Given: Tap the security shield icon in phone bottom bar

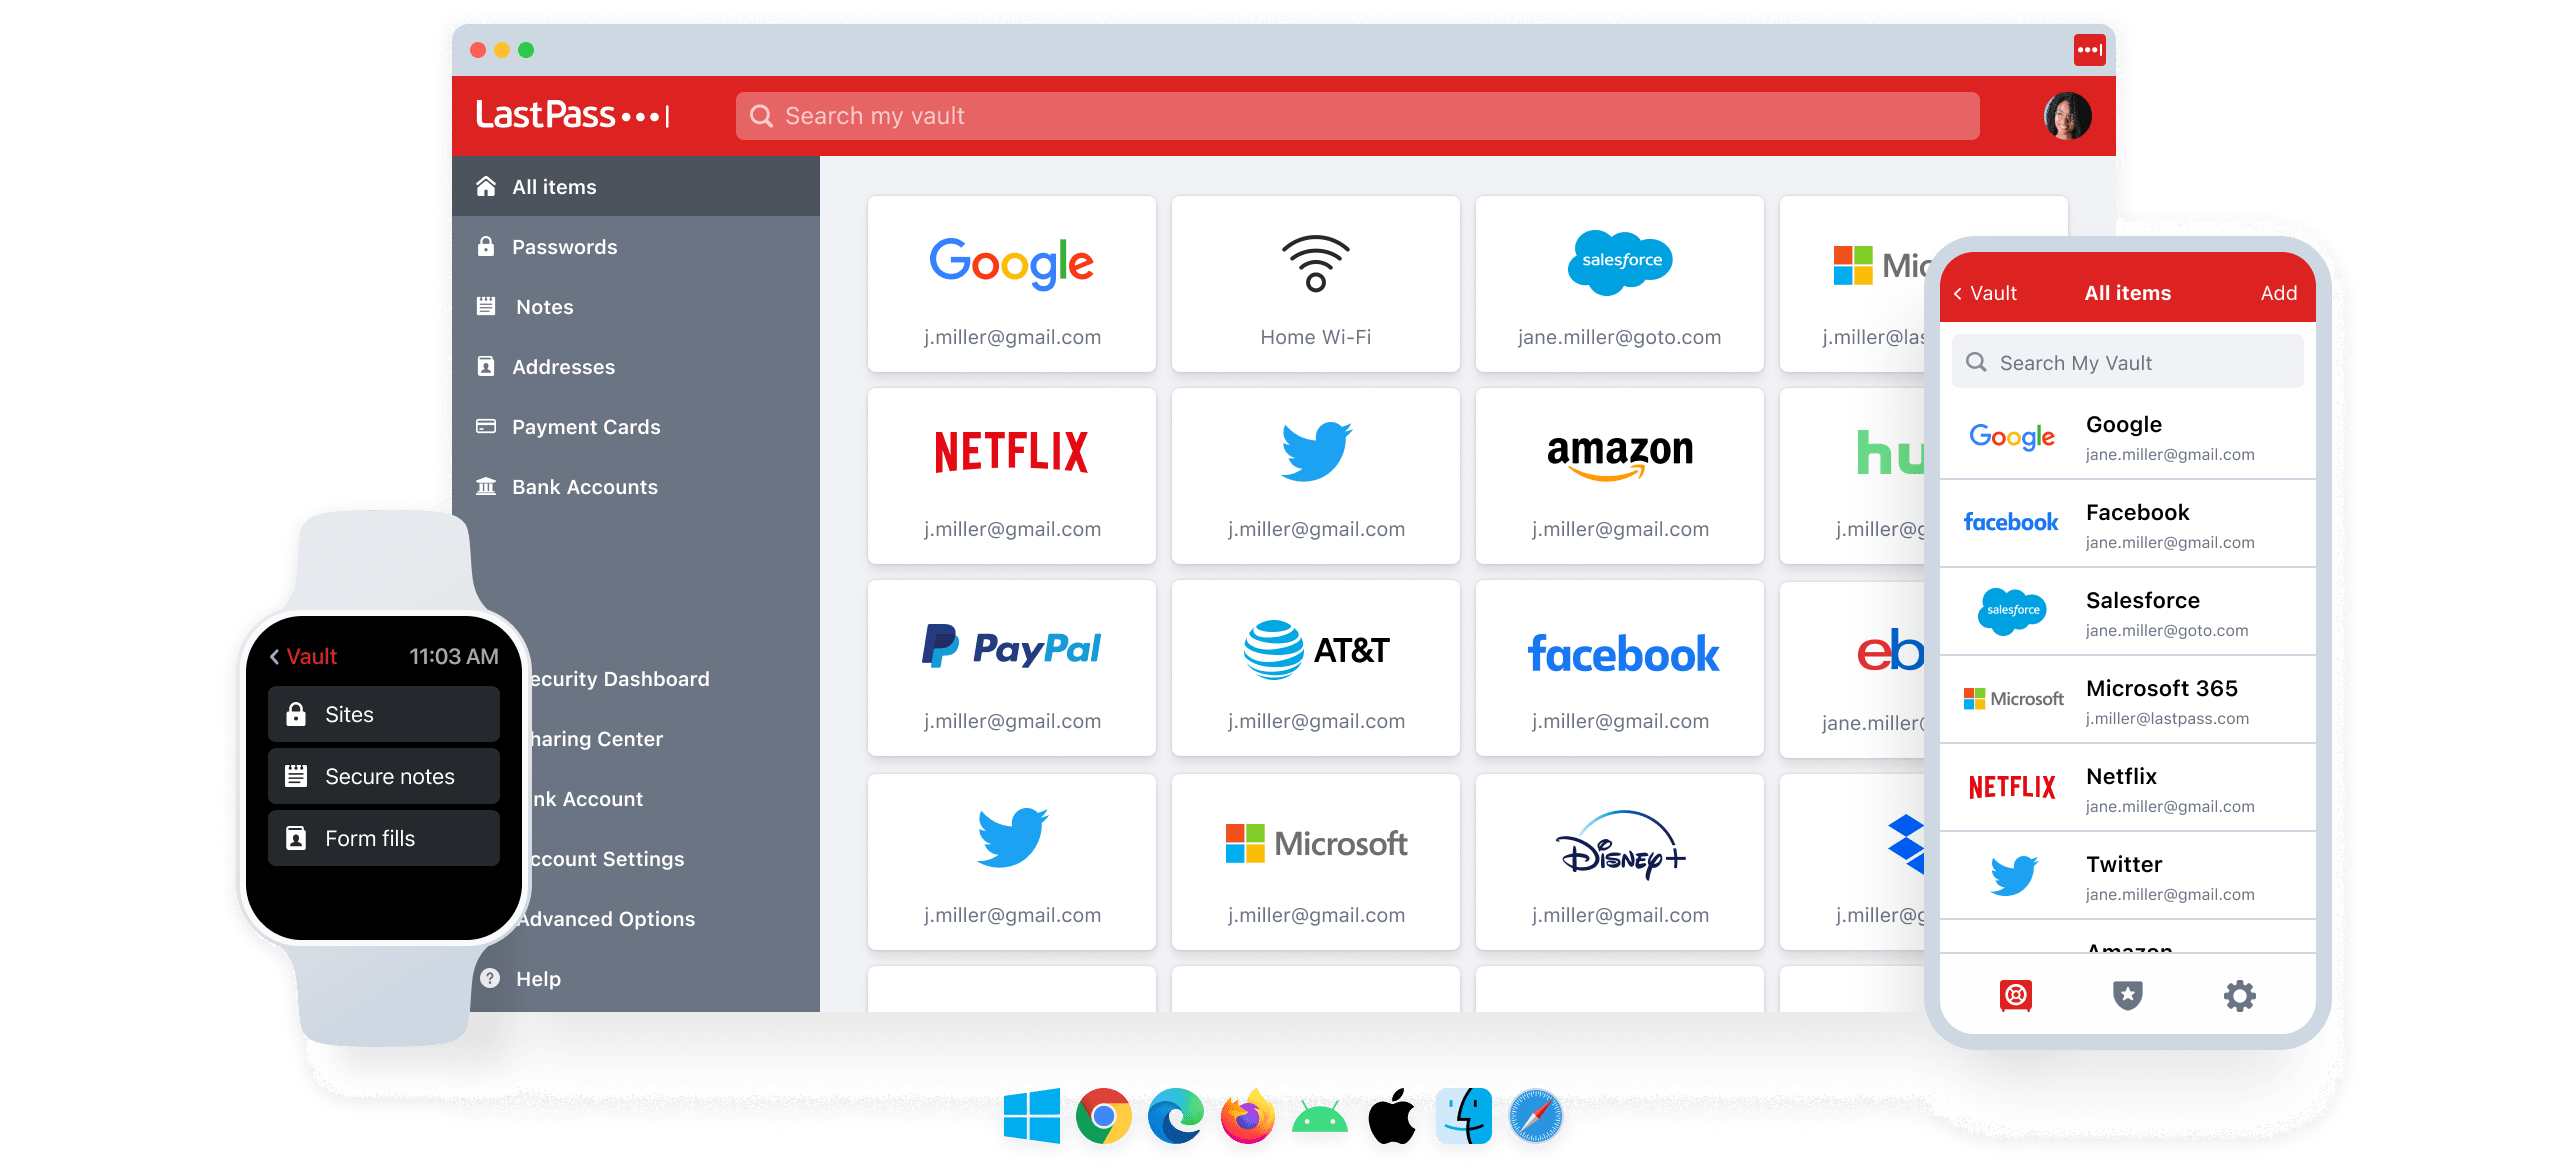Looking at the screenshot, I should tap(2127, 995).
